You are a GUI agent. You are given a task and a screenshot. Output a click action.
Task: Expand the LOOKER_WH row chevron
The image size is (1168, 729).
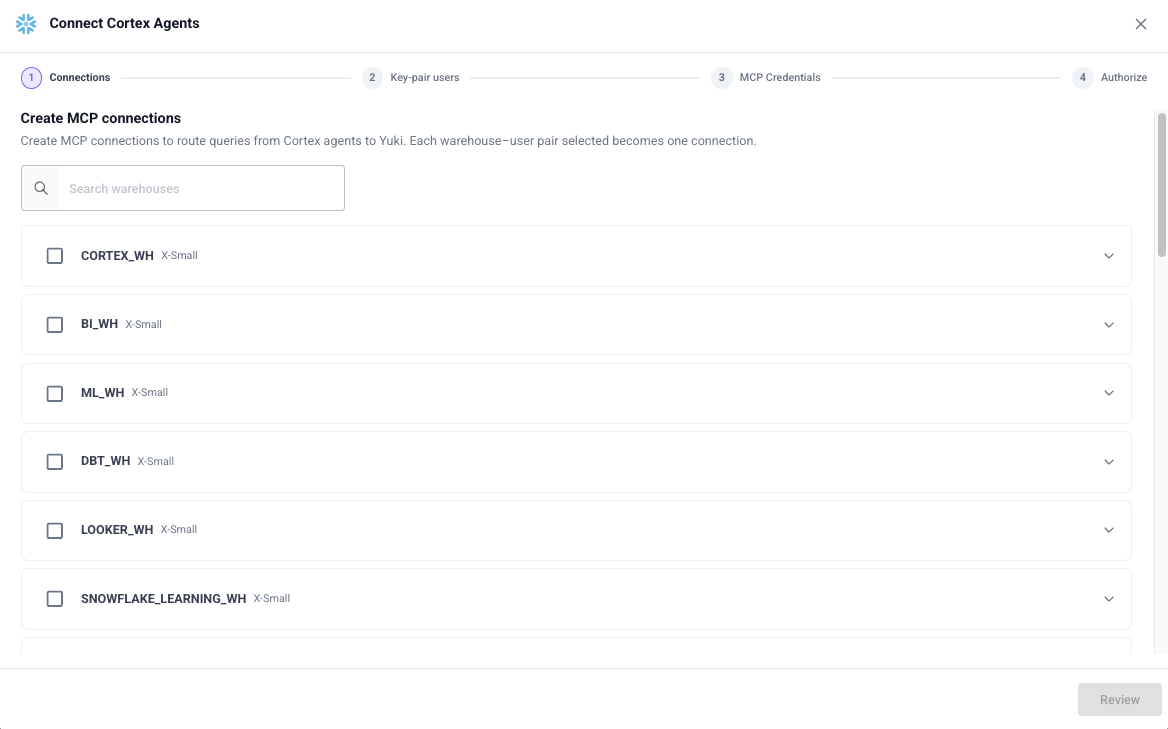point(1108,530)
